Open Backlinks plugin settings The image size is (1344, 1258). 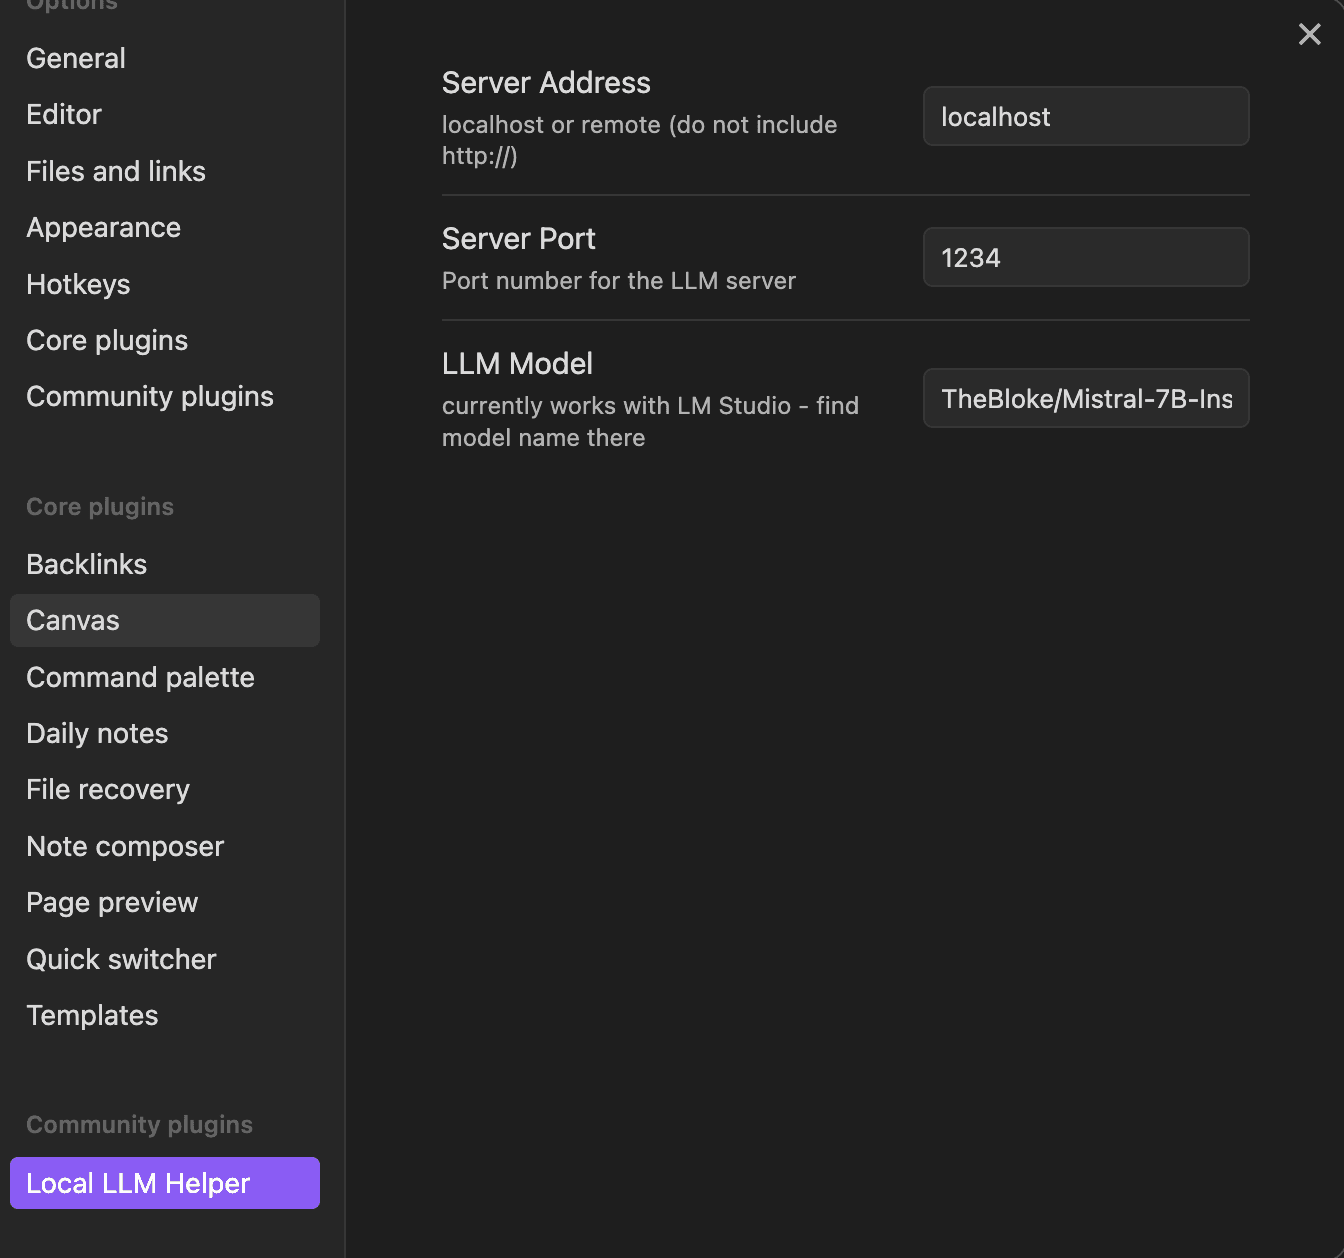point(86,564)
